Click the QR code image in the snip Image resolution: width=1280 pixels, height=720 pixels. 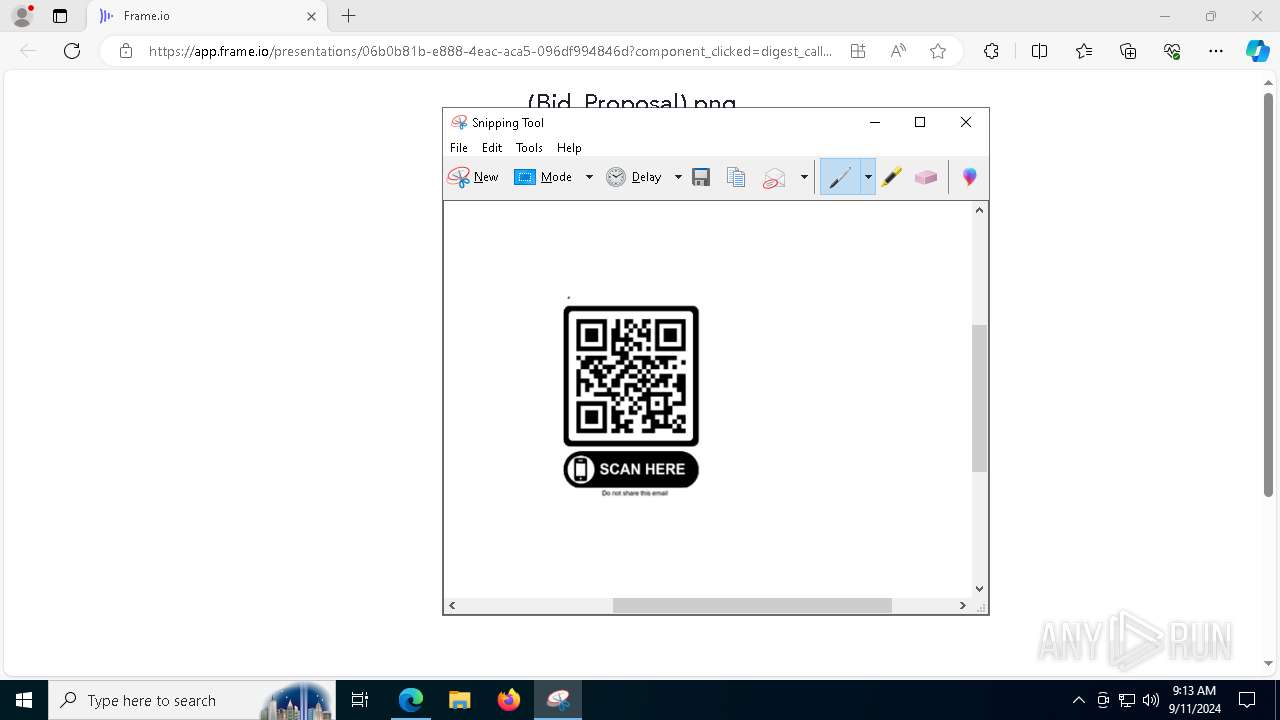click(631, 376)
